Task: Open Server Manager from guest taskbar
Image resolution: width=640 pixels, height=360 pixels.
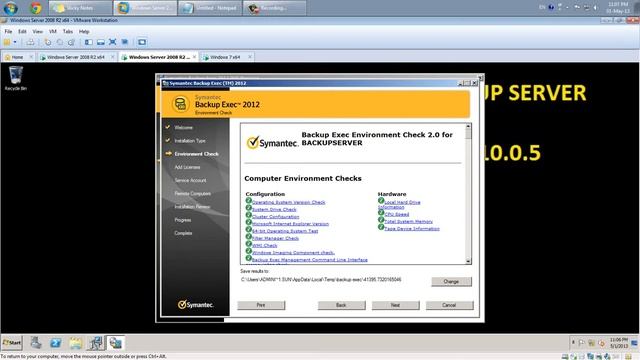Action: 36,343
